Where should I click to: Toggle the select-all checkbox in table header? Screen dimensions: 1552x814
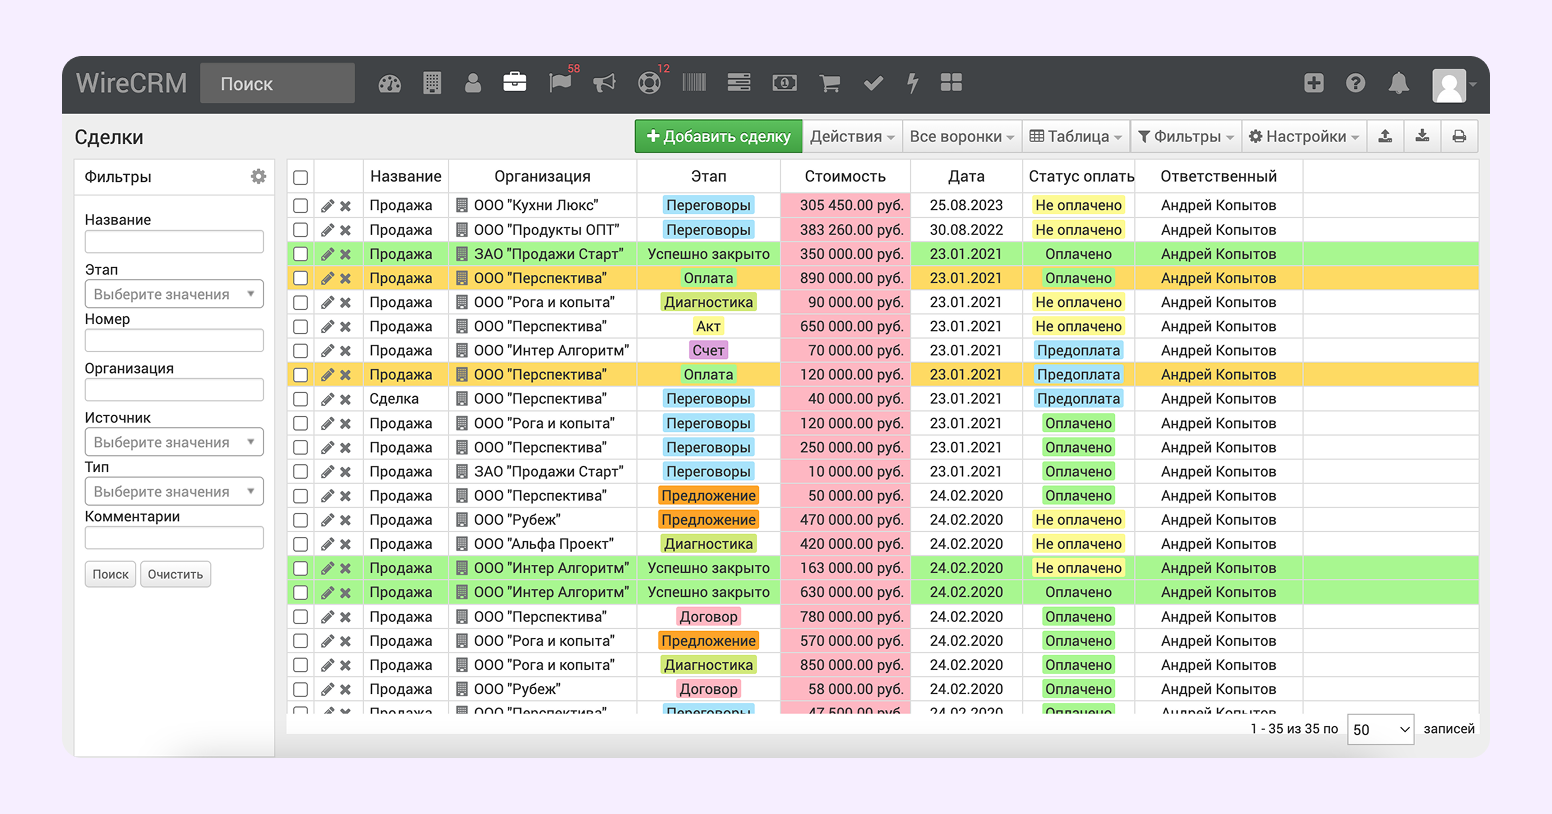click(x=300, y=178)
